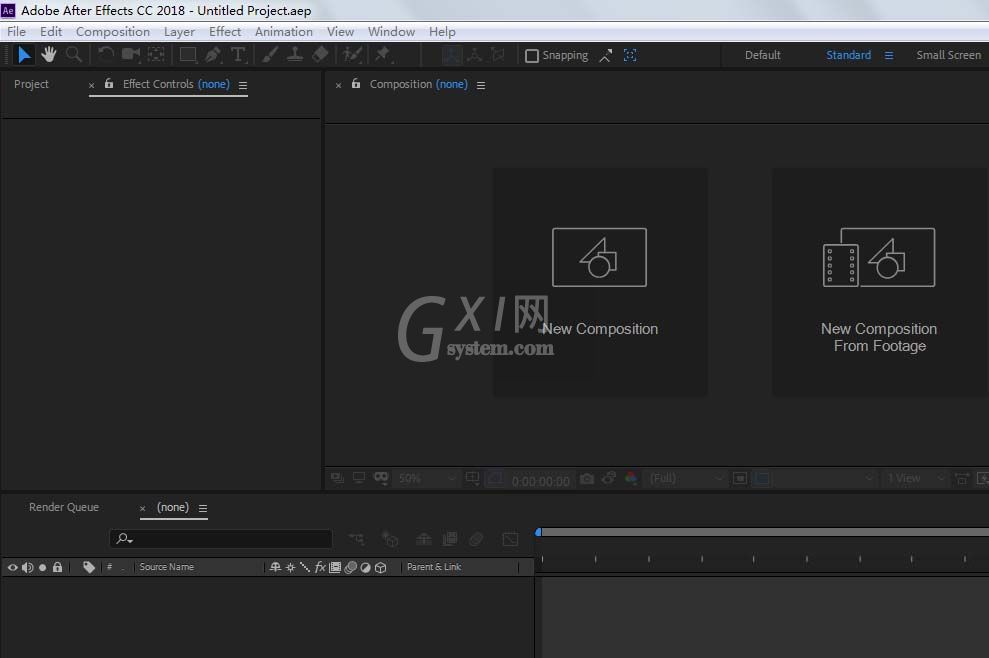
Task: Select the Puppet Pin tool
Action: click(x=383, y=55)
